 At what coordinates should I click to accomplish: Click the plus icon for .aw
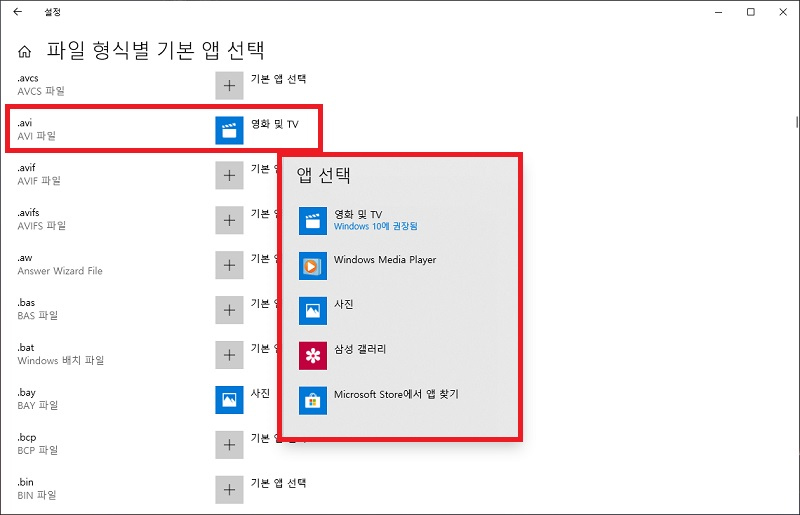point(229,265)
